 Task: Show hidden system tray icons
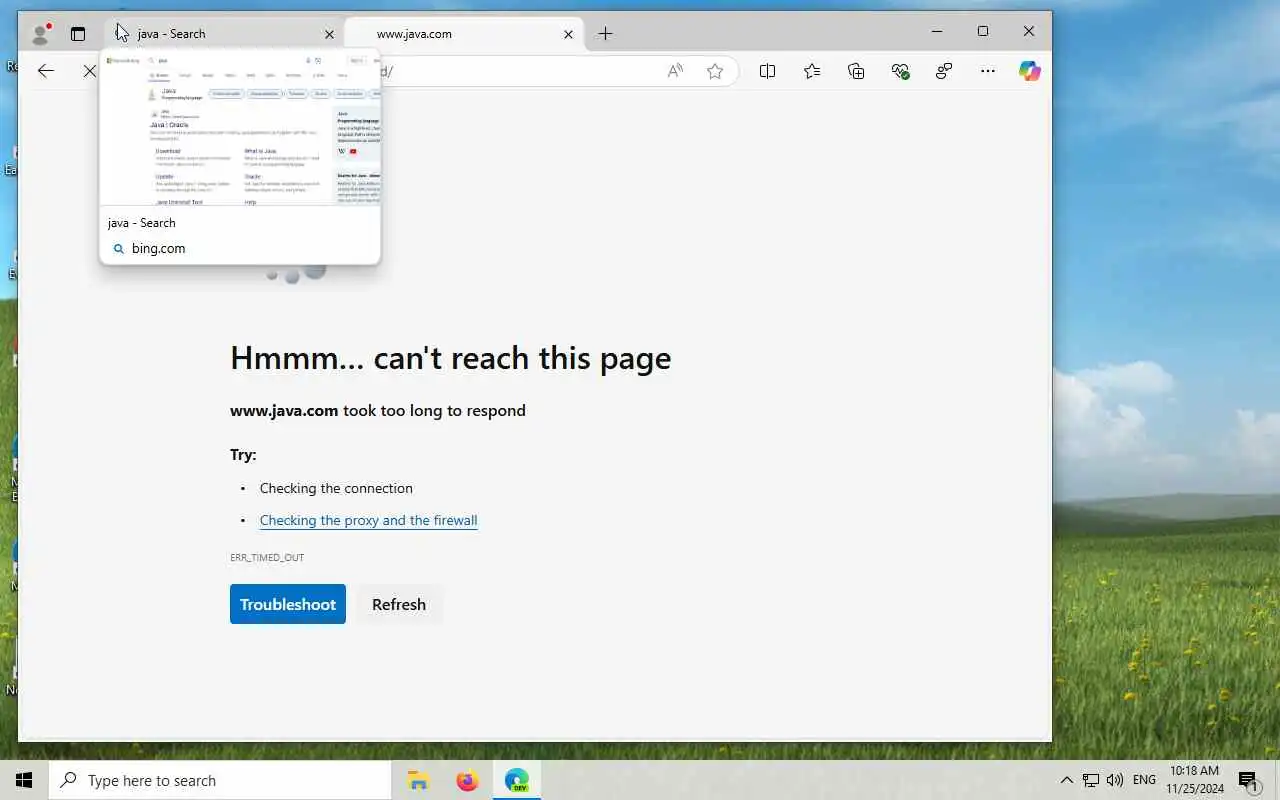pos(1066,780)
